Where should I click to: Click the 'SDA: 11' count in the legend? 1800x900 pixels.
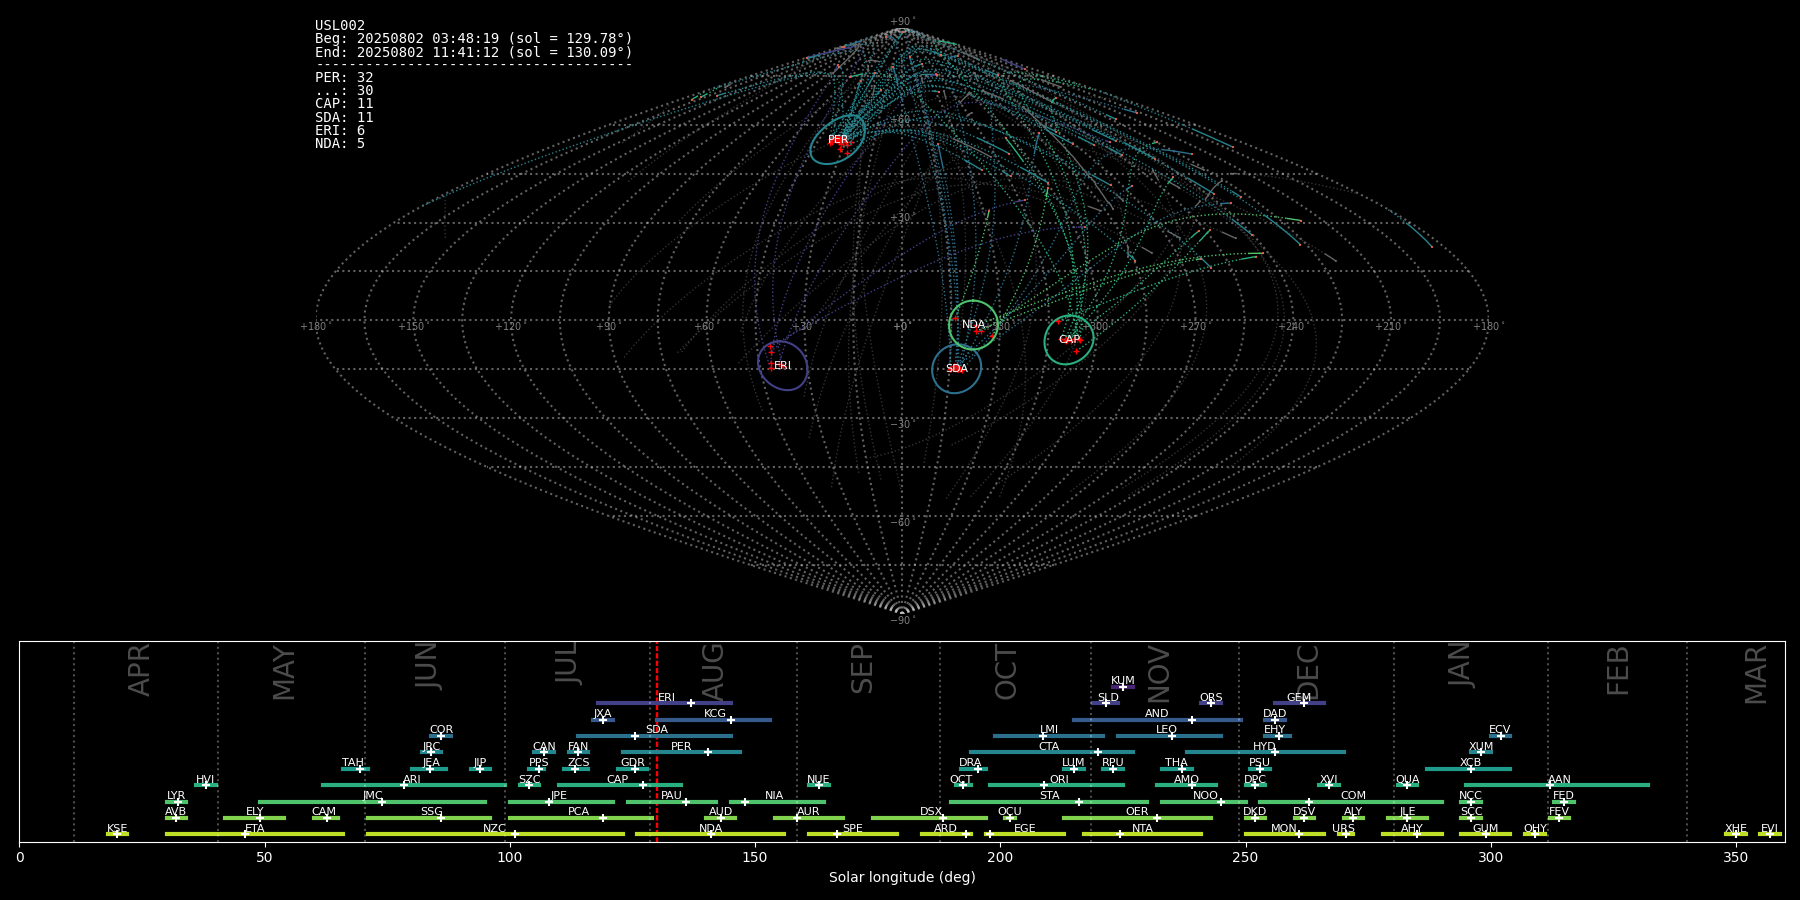pyautogui.click(x=344, y=117)
